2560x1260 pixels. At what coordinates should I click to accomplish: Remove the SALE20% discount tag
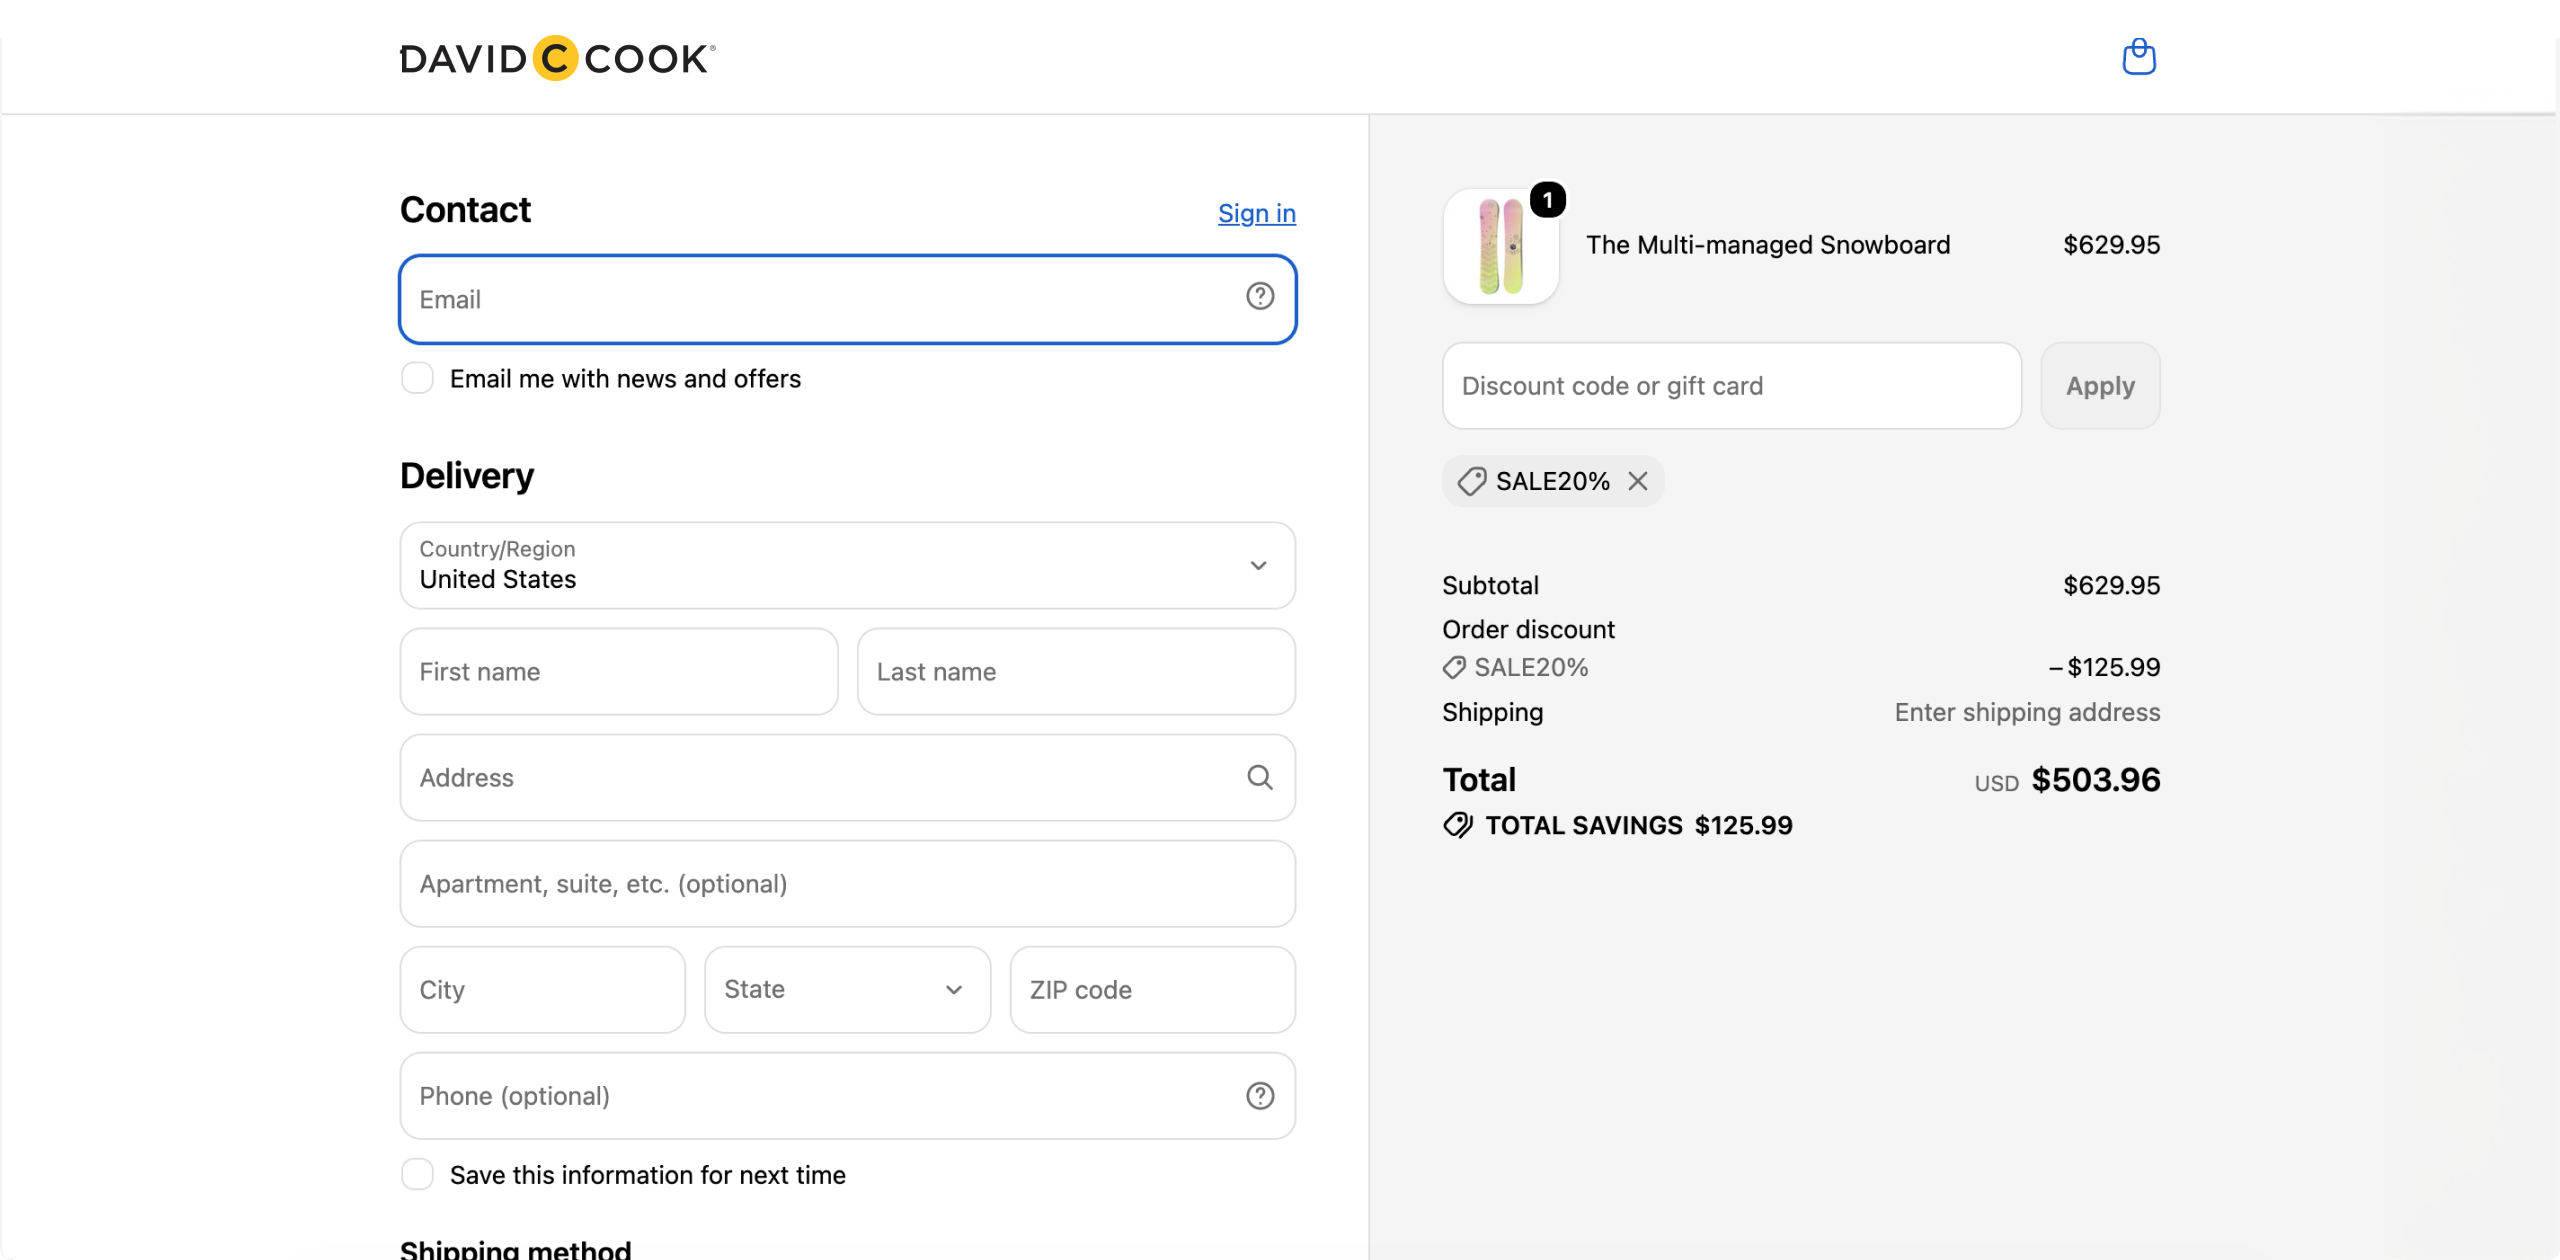tap(1638, 481)
